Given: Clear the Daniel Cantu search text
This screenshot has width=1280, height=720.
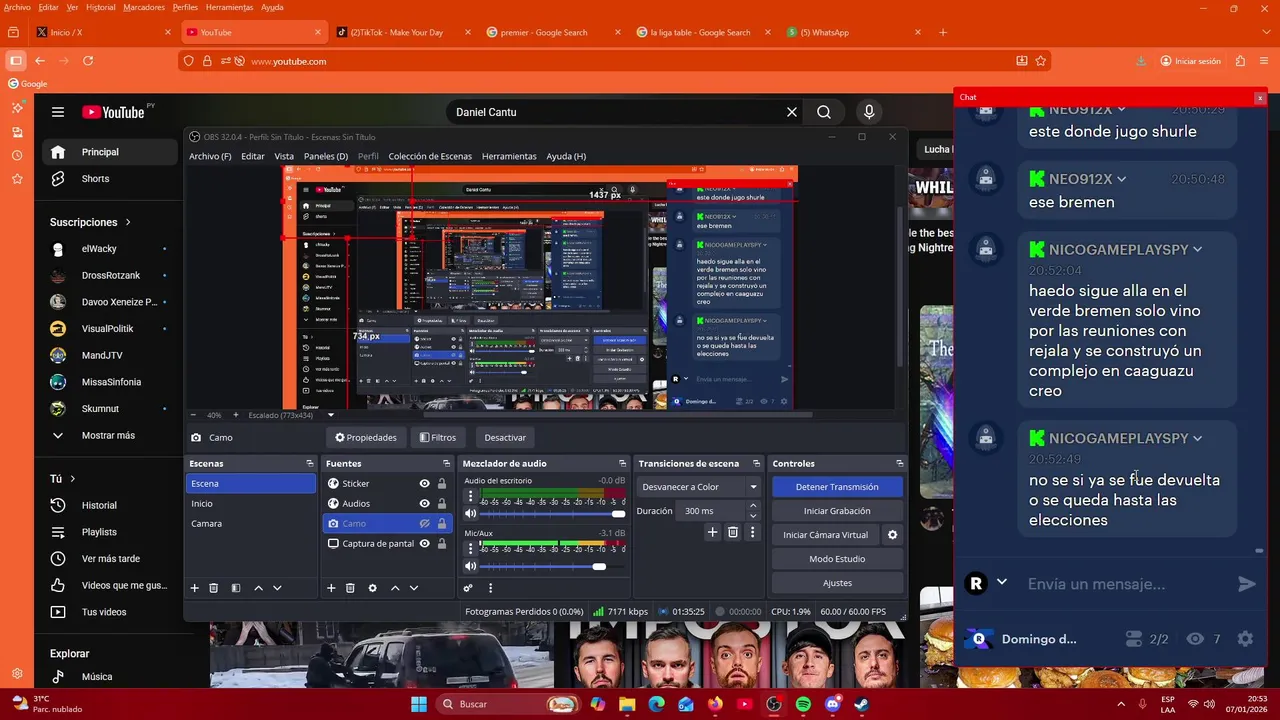Looking at the screenshot, I should [x=792, y=112].
